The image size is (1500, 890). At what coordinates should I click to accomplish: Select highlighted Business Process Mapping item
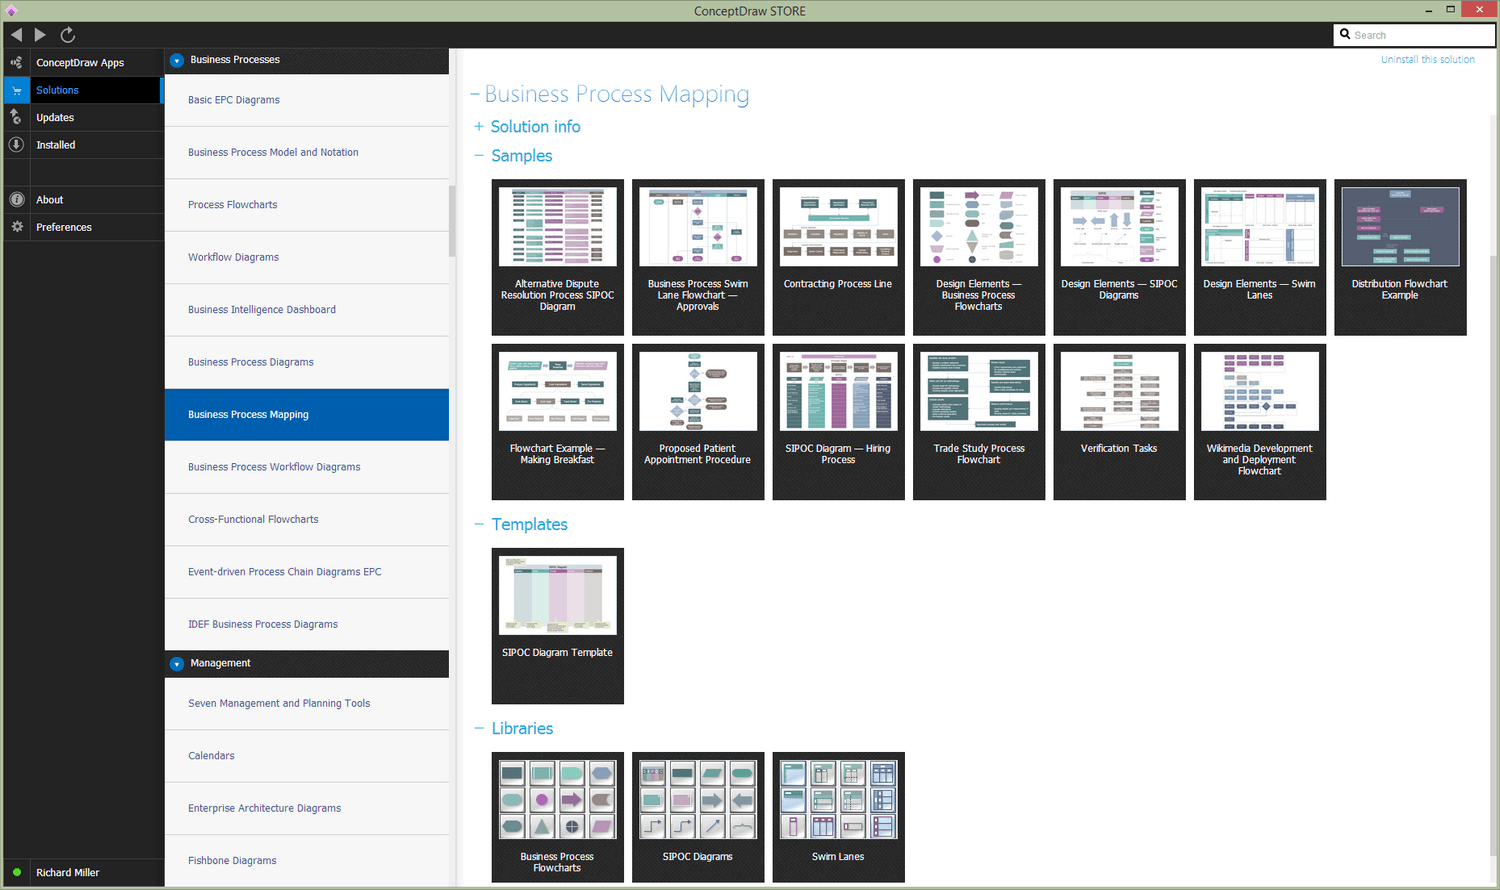click(x=307, y=415)
